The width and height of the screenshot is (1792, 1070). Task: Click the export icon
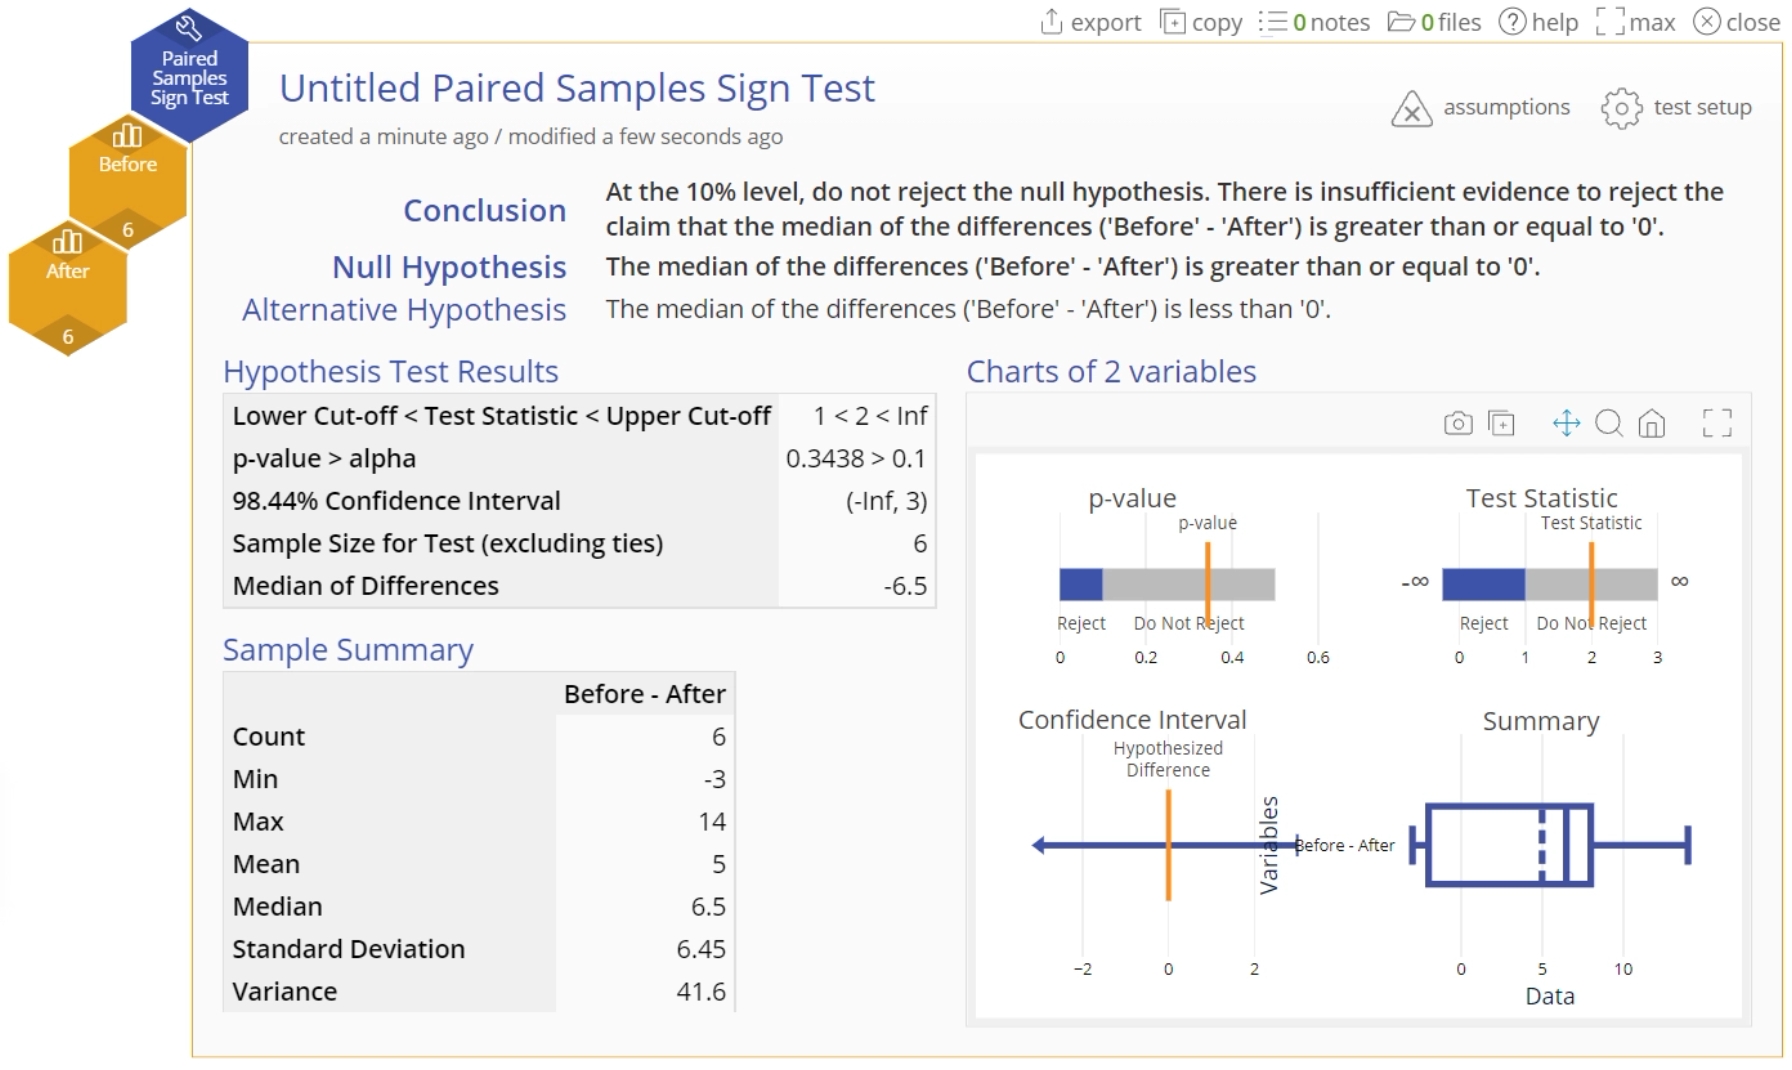pos(1051,22)
